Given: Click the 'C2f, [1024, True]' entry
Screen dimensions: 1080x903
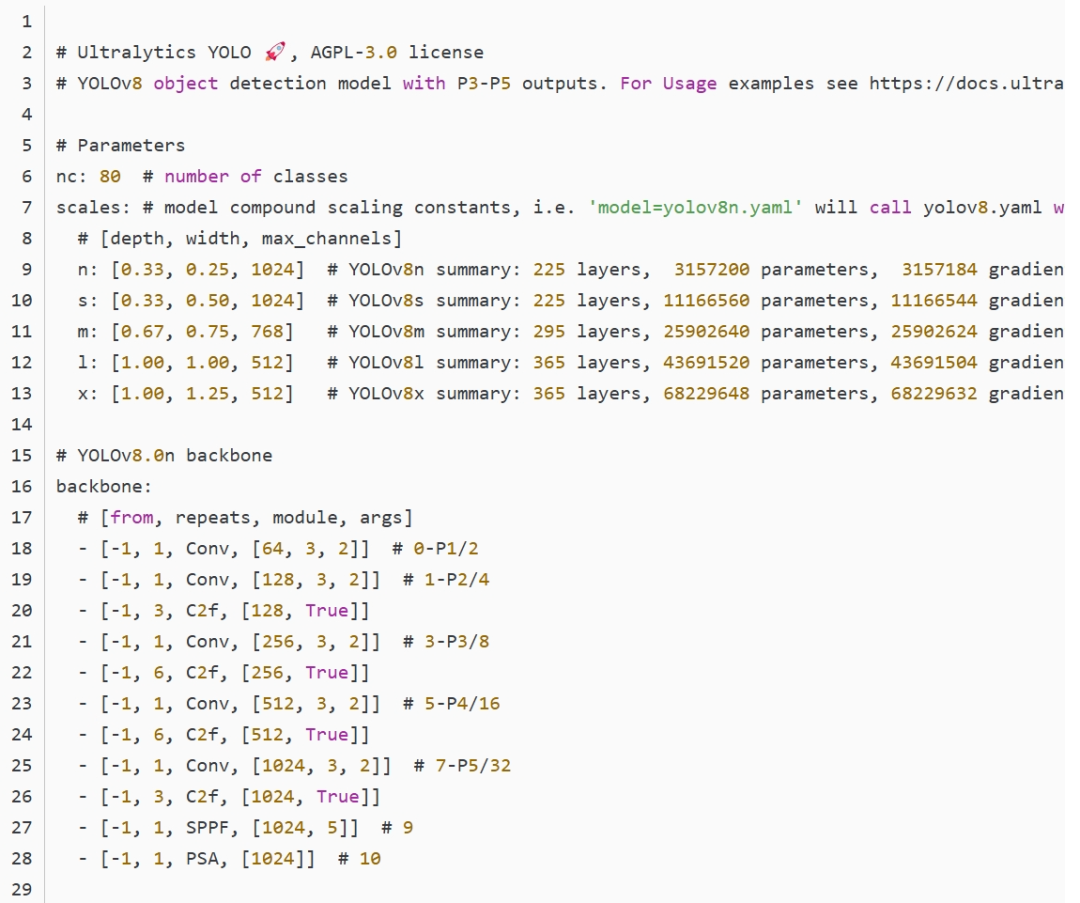Looking at the screenshot, I should pos(283,796).
